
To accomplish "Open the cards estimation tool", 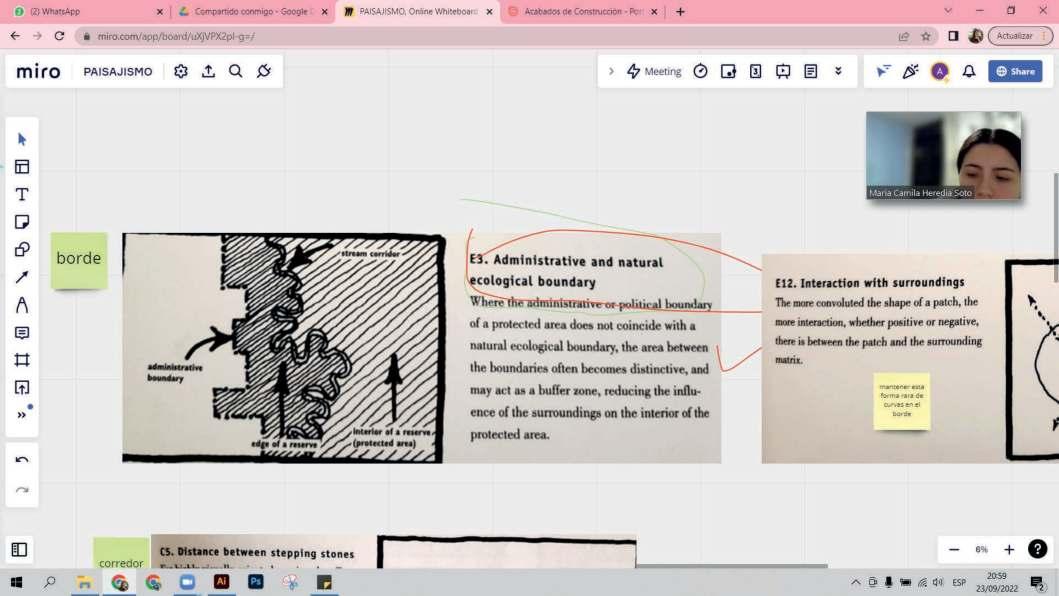I will [x=756, y=72].
